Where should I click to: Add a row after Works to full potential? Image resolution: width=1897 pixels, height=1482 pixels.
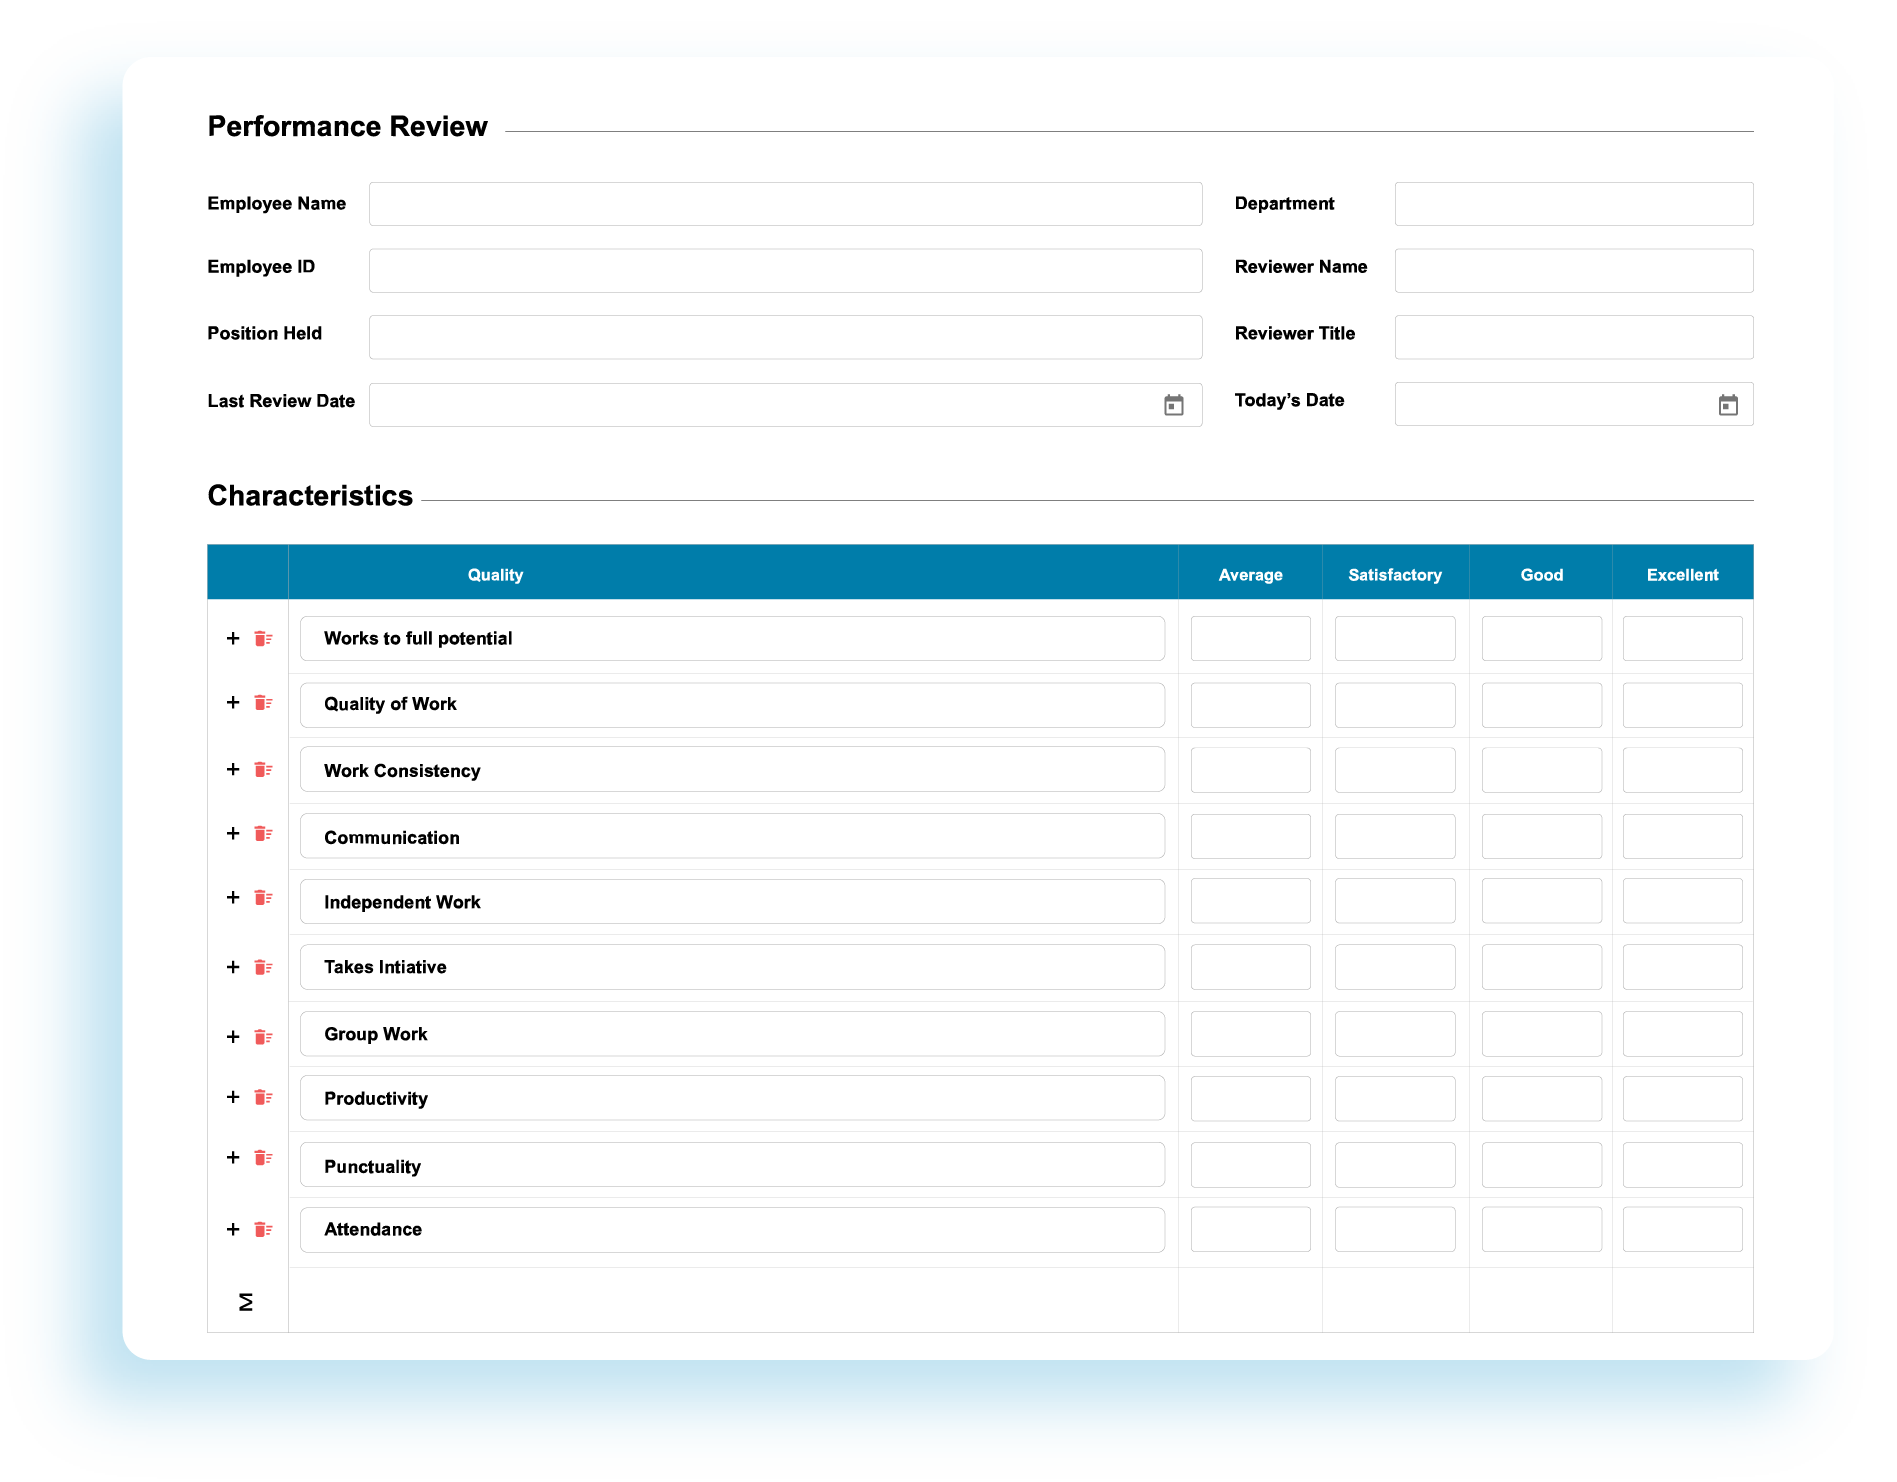tap(233, 638)
